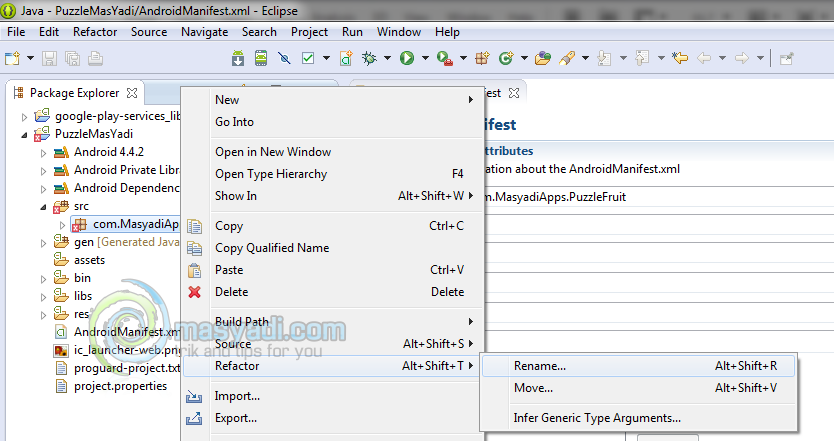The image size is (834, 441).
Task: Click the Last Edit Location icon
Action: pyautogui.click(x=680, y=58)
